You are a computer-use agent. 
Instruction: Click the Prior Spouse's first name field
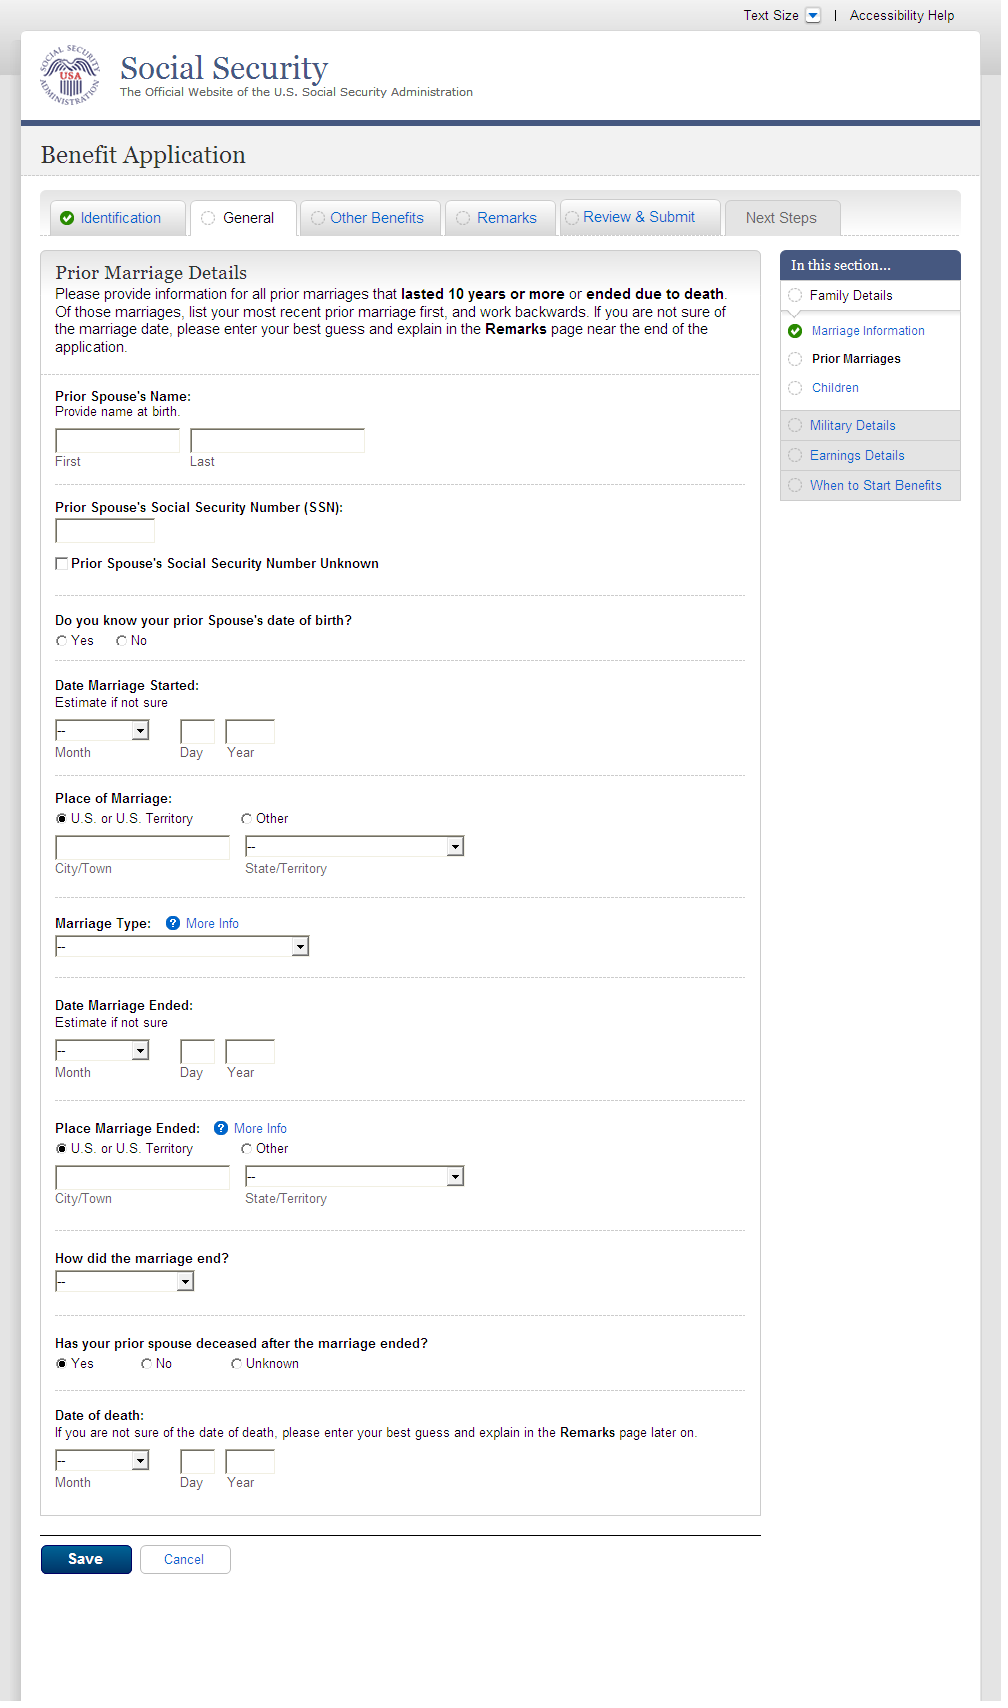[118, 441]
